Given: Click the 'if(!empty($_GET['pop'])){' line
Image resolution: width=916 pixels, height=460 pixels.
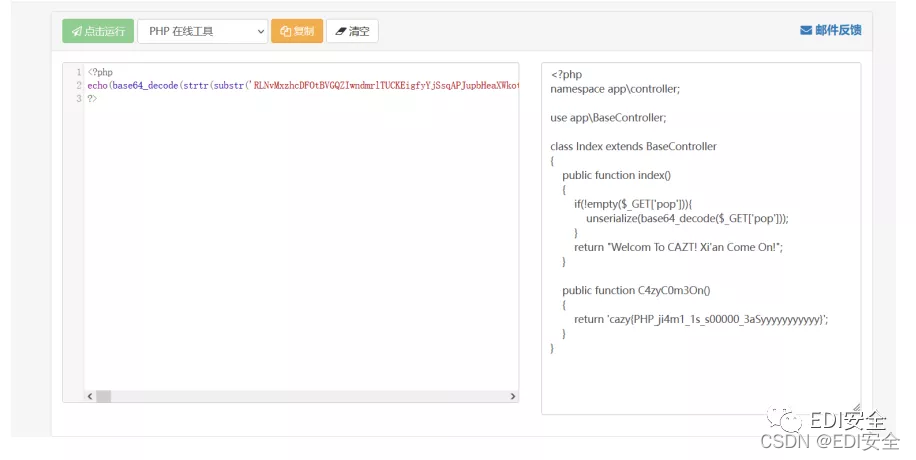Looking at the screenshot, I should 633,204.
